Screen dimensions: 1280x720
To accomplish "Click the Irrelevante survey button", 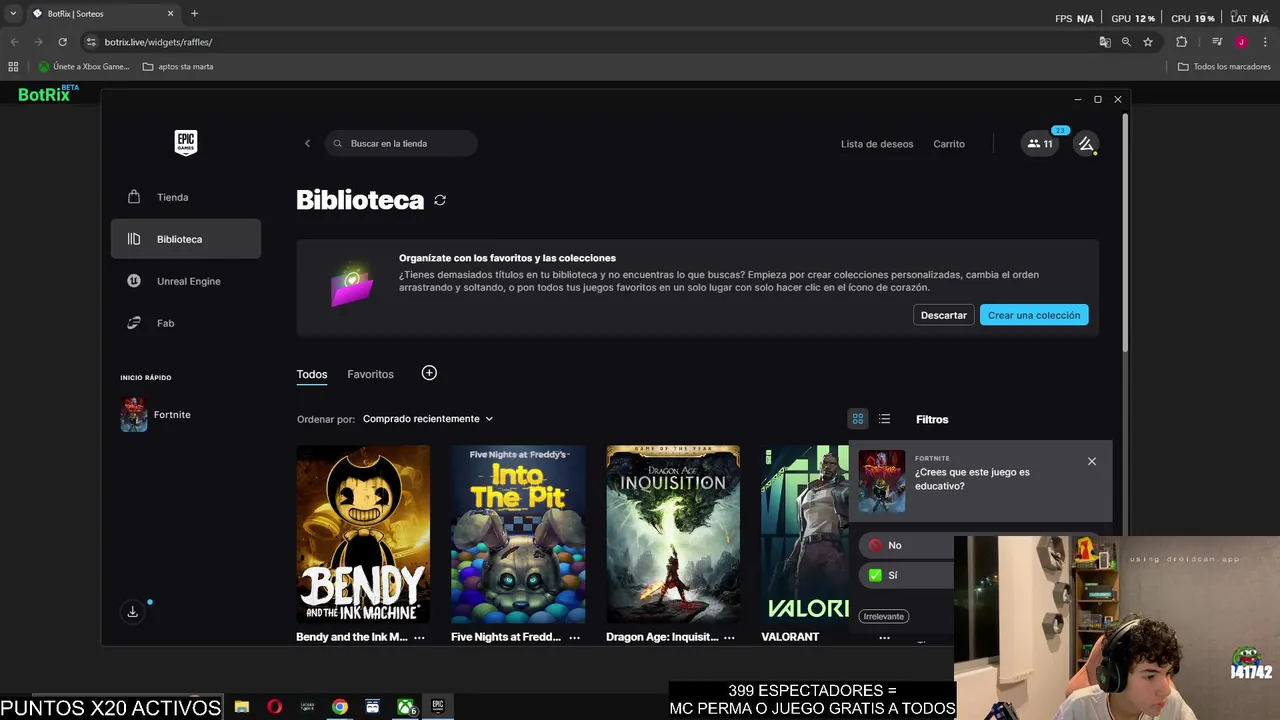I will pyautogui.click(x=884, y=616).
